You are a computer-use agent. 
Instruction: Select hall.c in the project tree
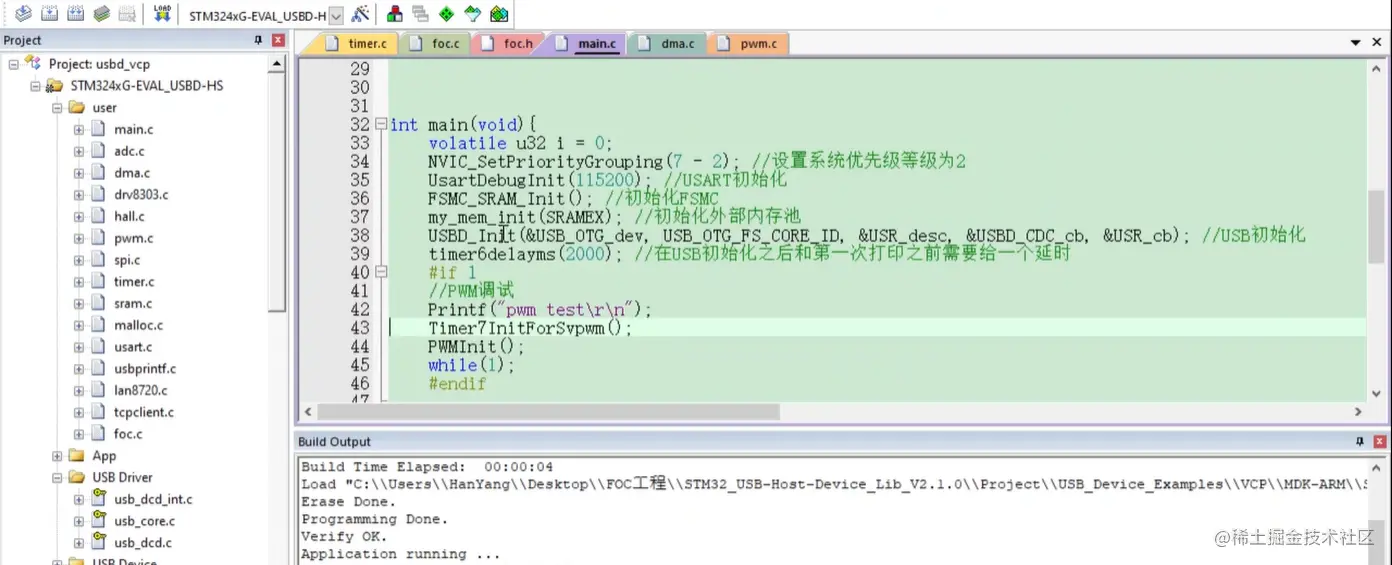[129, 216]
